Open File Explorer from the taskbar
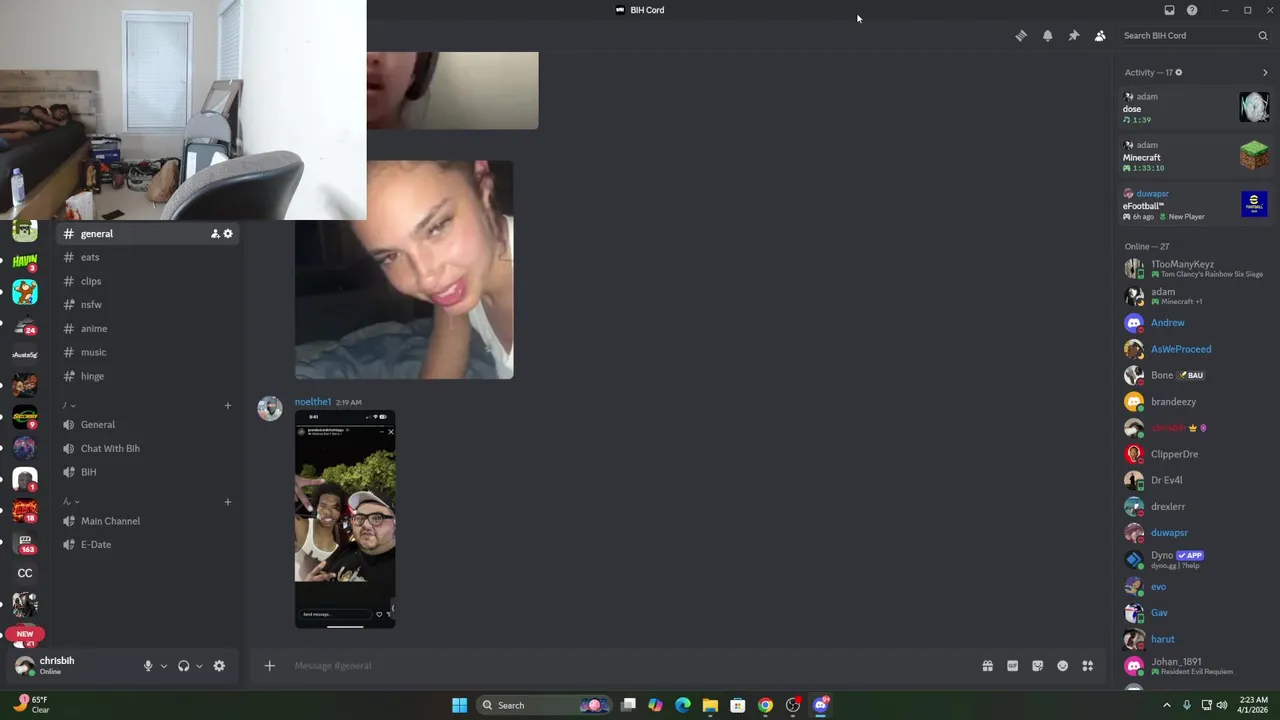The height and width of the screenshot is (720, 1280). 710,705
